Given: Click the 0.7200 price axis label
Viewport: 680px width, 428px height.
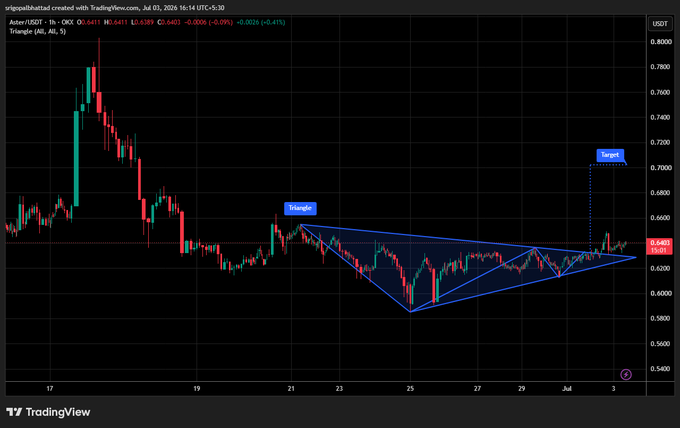Looking at the screenshot, I should click(660, 142).
